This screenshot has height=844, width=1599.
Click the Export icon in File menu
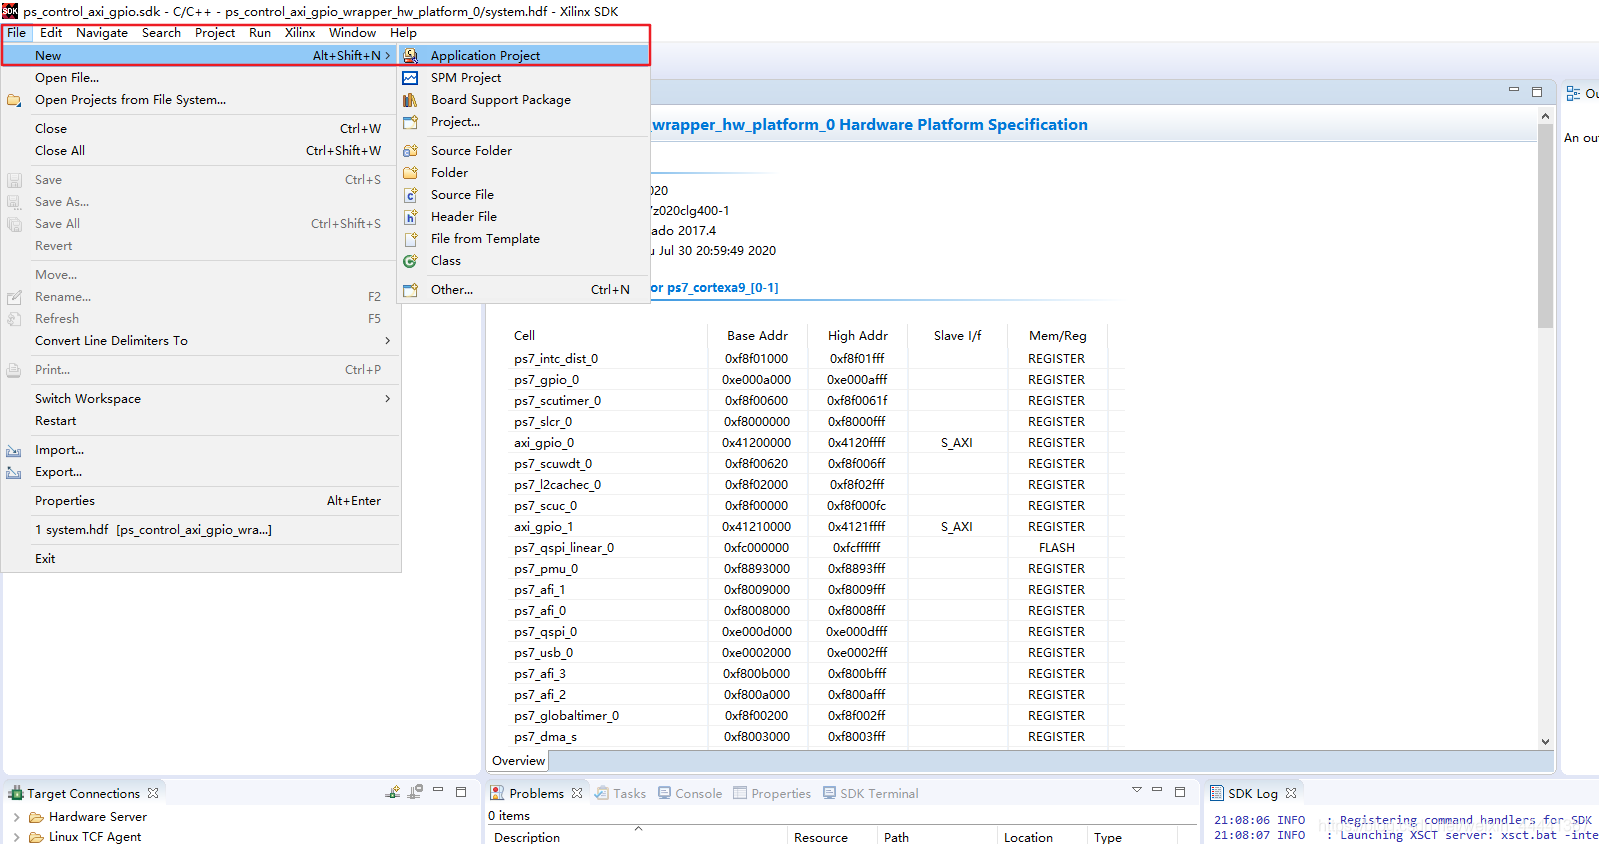pos(14,473)
